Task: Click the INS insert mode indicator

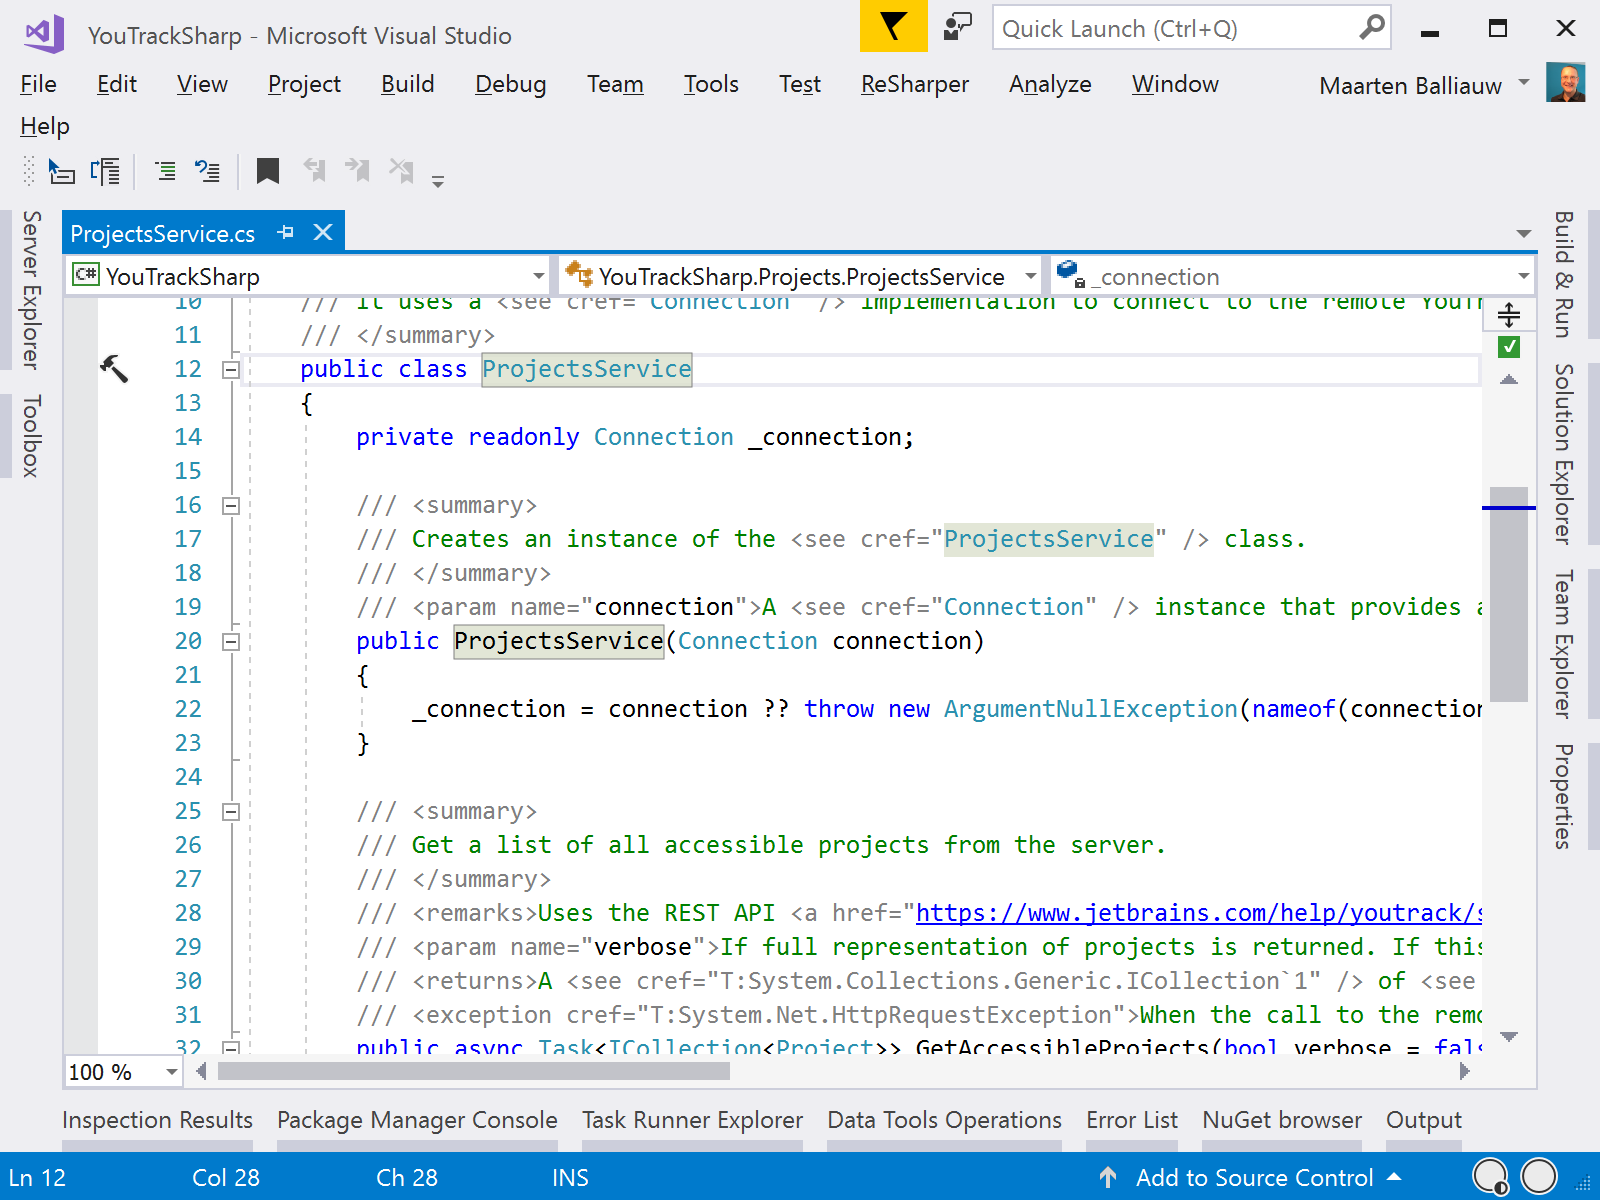Action: pyautogui.click(x=570, y=1178)
